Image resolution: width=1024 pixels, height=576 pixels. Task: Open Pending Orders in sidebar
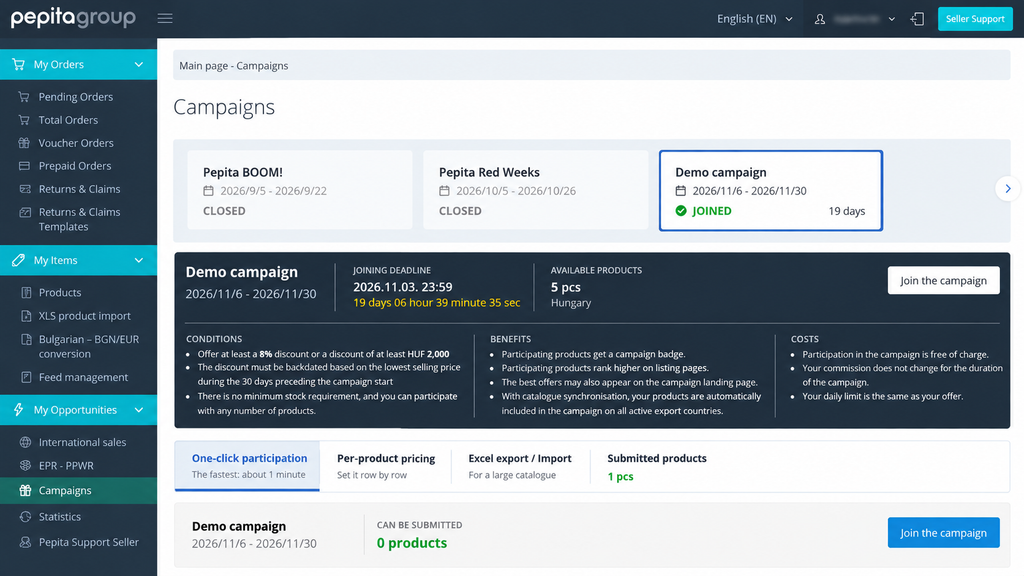pyautogui.click(x=76, y=97)
